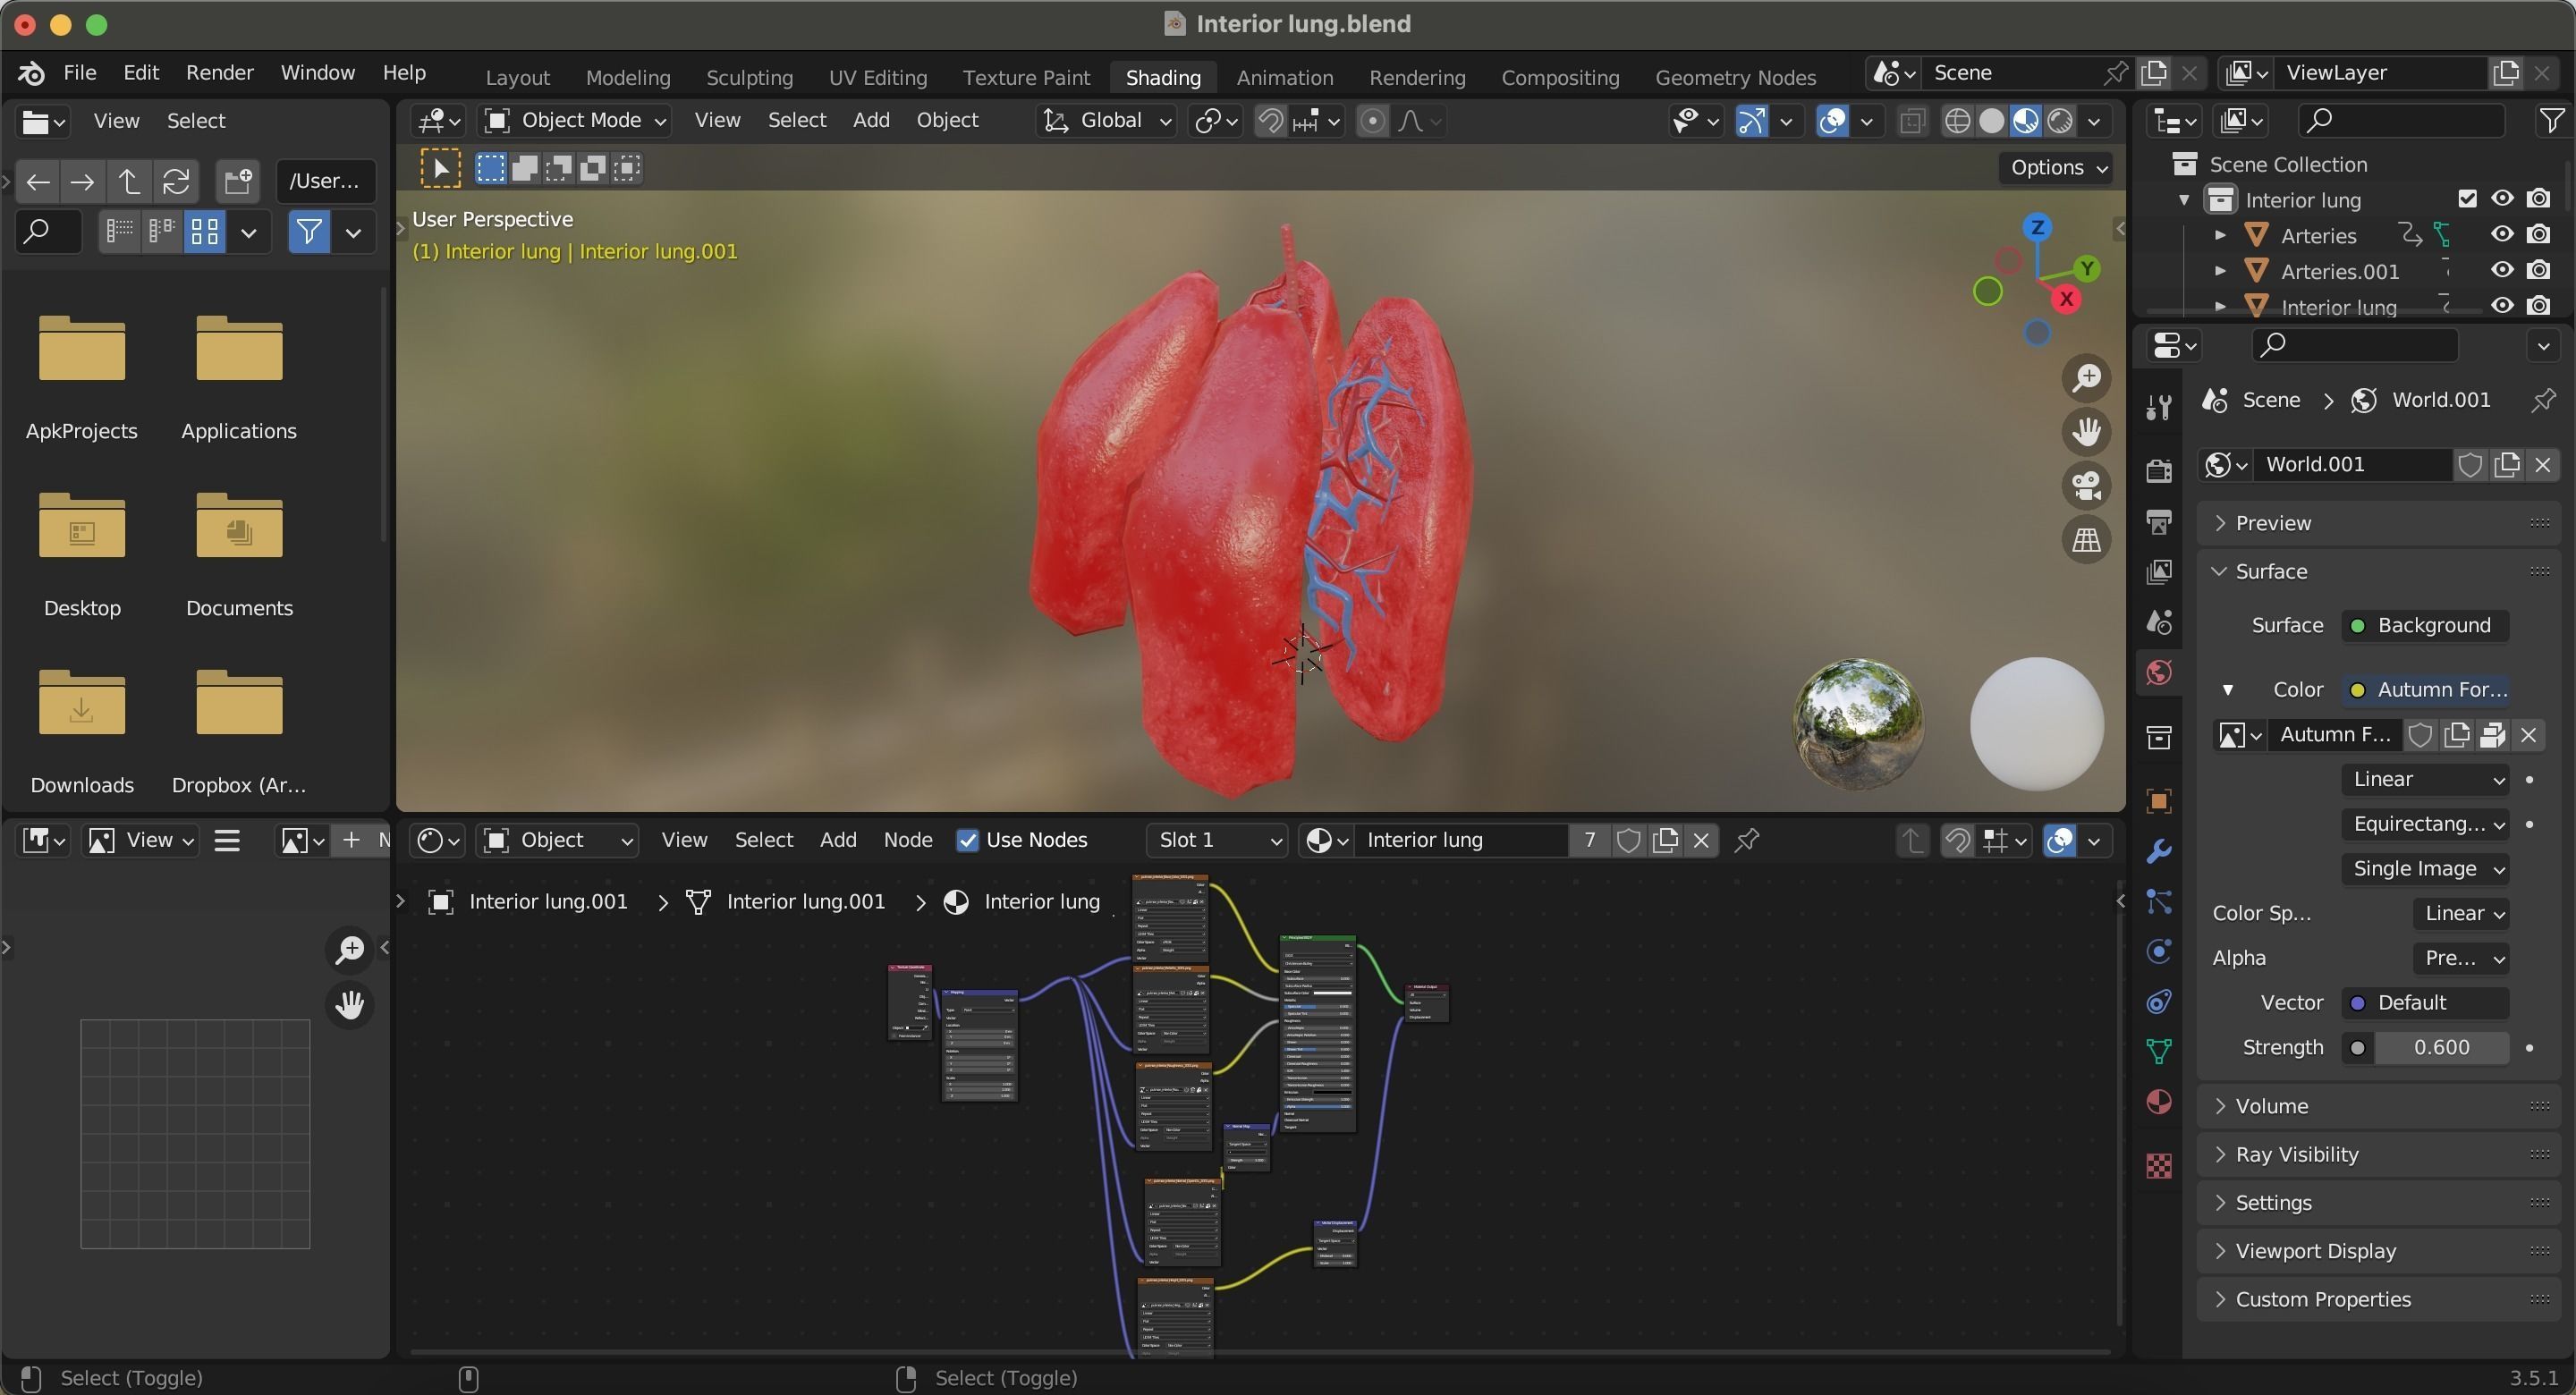Toggle Interior lung collection exclude checkbox
Image resolution: width=2576 pixels, height=1395 pixels.
point(2466,199)
